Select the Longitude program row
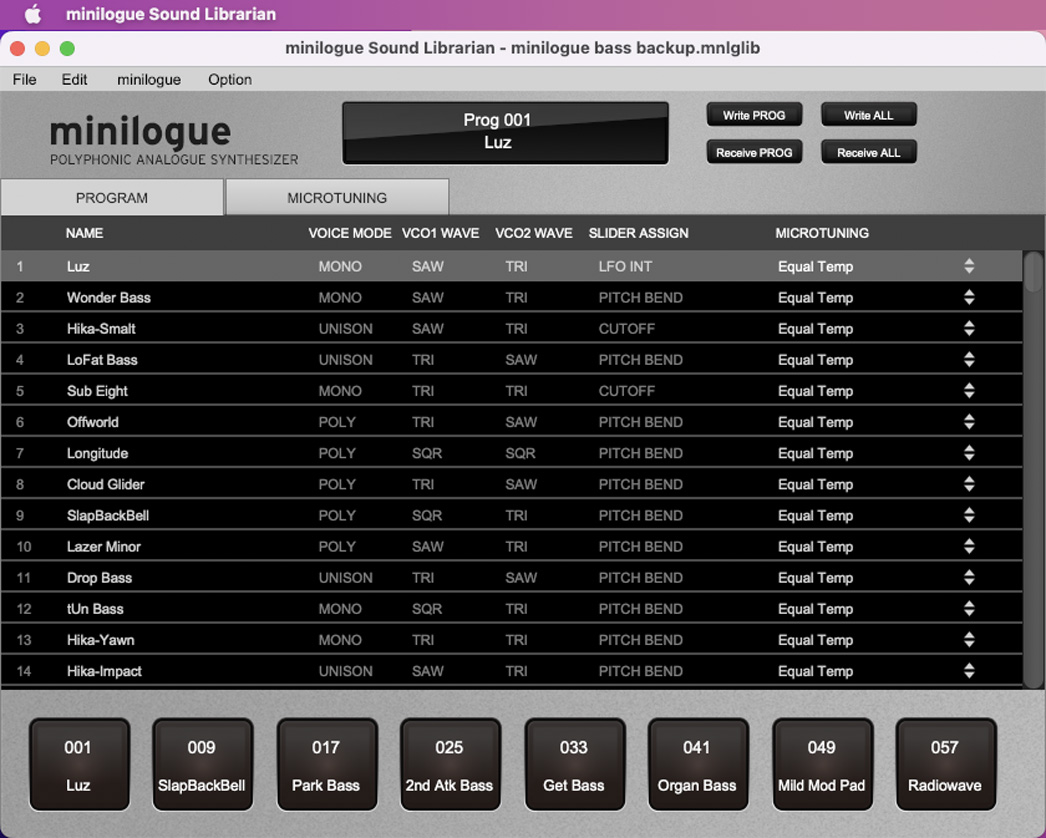 pos(511,453)
